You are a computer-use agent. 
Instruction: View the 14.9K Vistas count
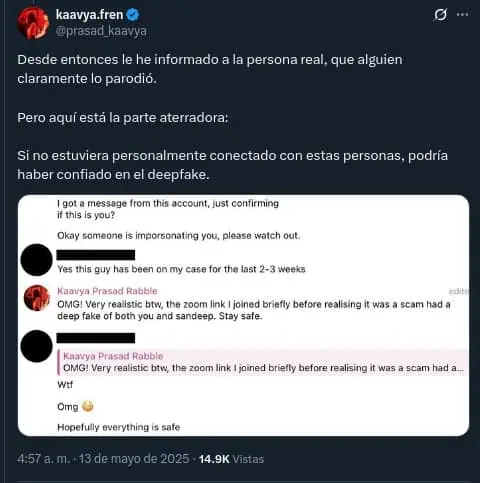(231, 459)
